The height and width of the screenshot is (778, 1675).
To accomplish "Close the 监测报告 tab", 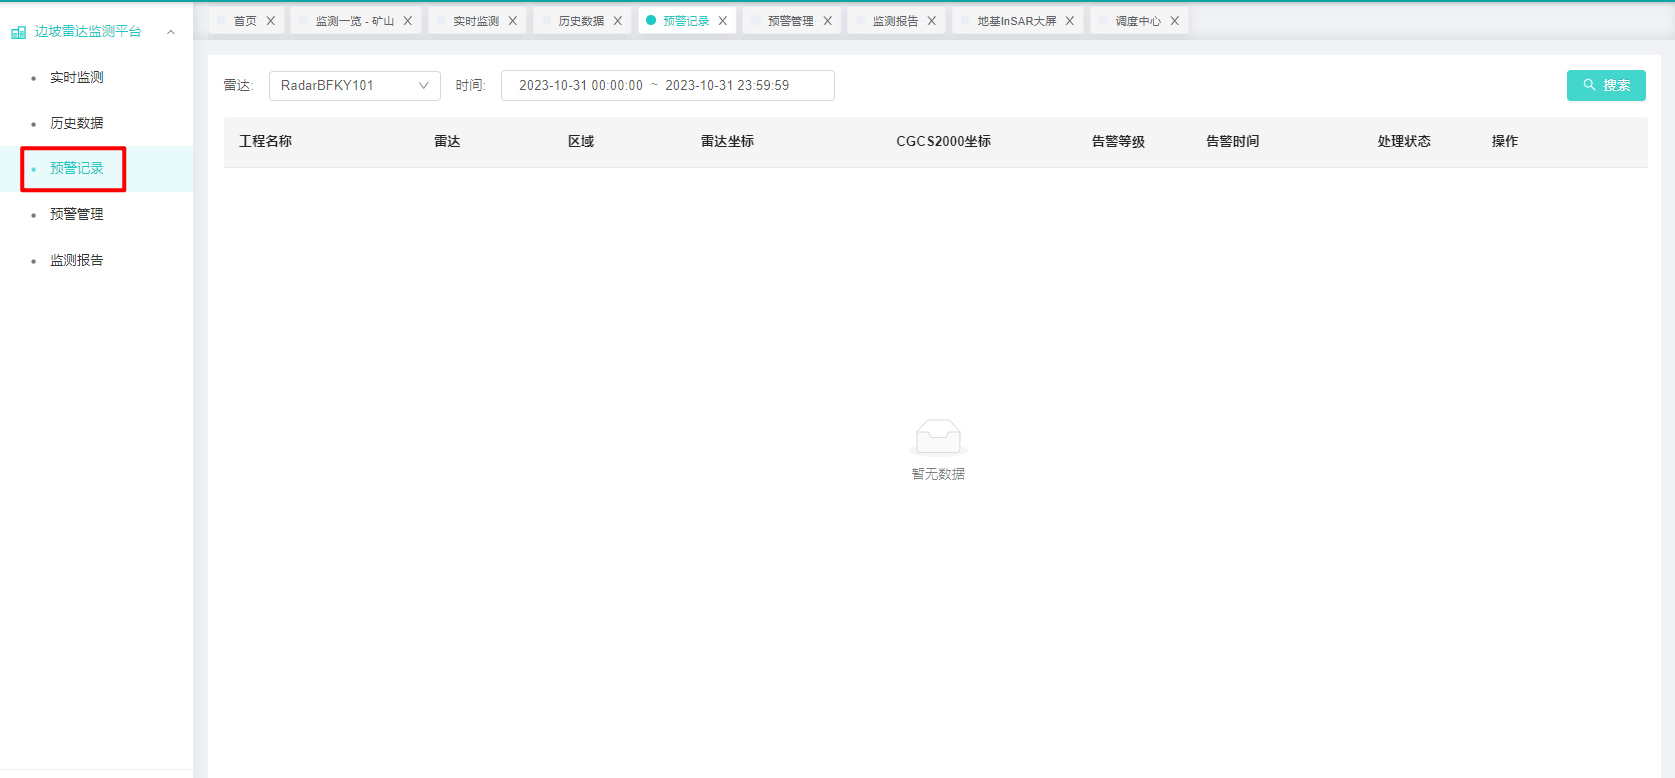I will 932,21.
